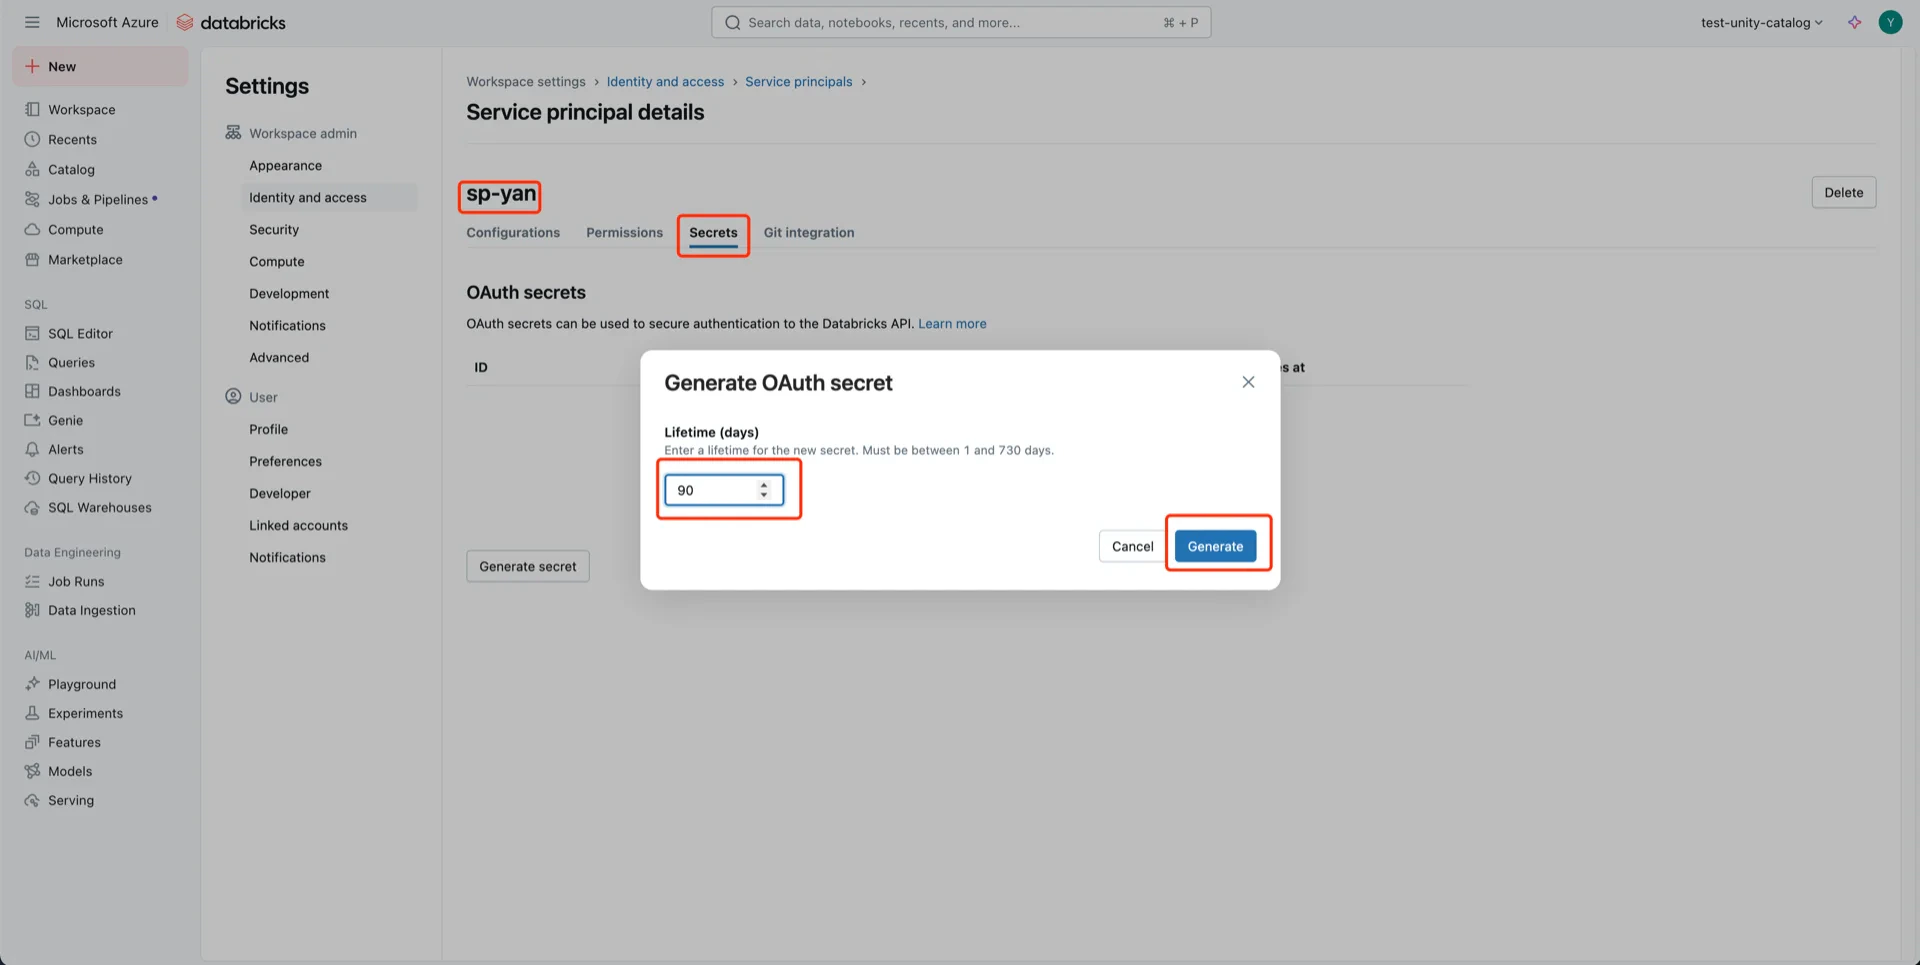This screenshot has width=1920, height=965.
Task: Click the Experiments flask icon
Action: click(33, 713)
